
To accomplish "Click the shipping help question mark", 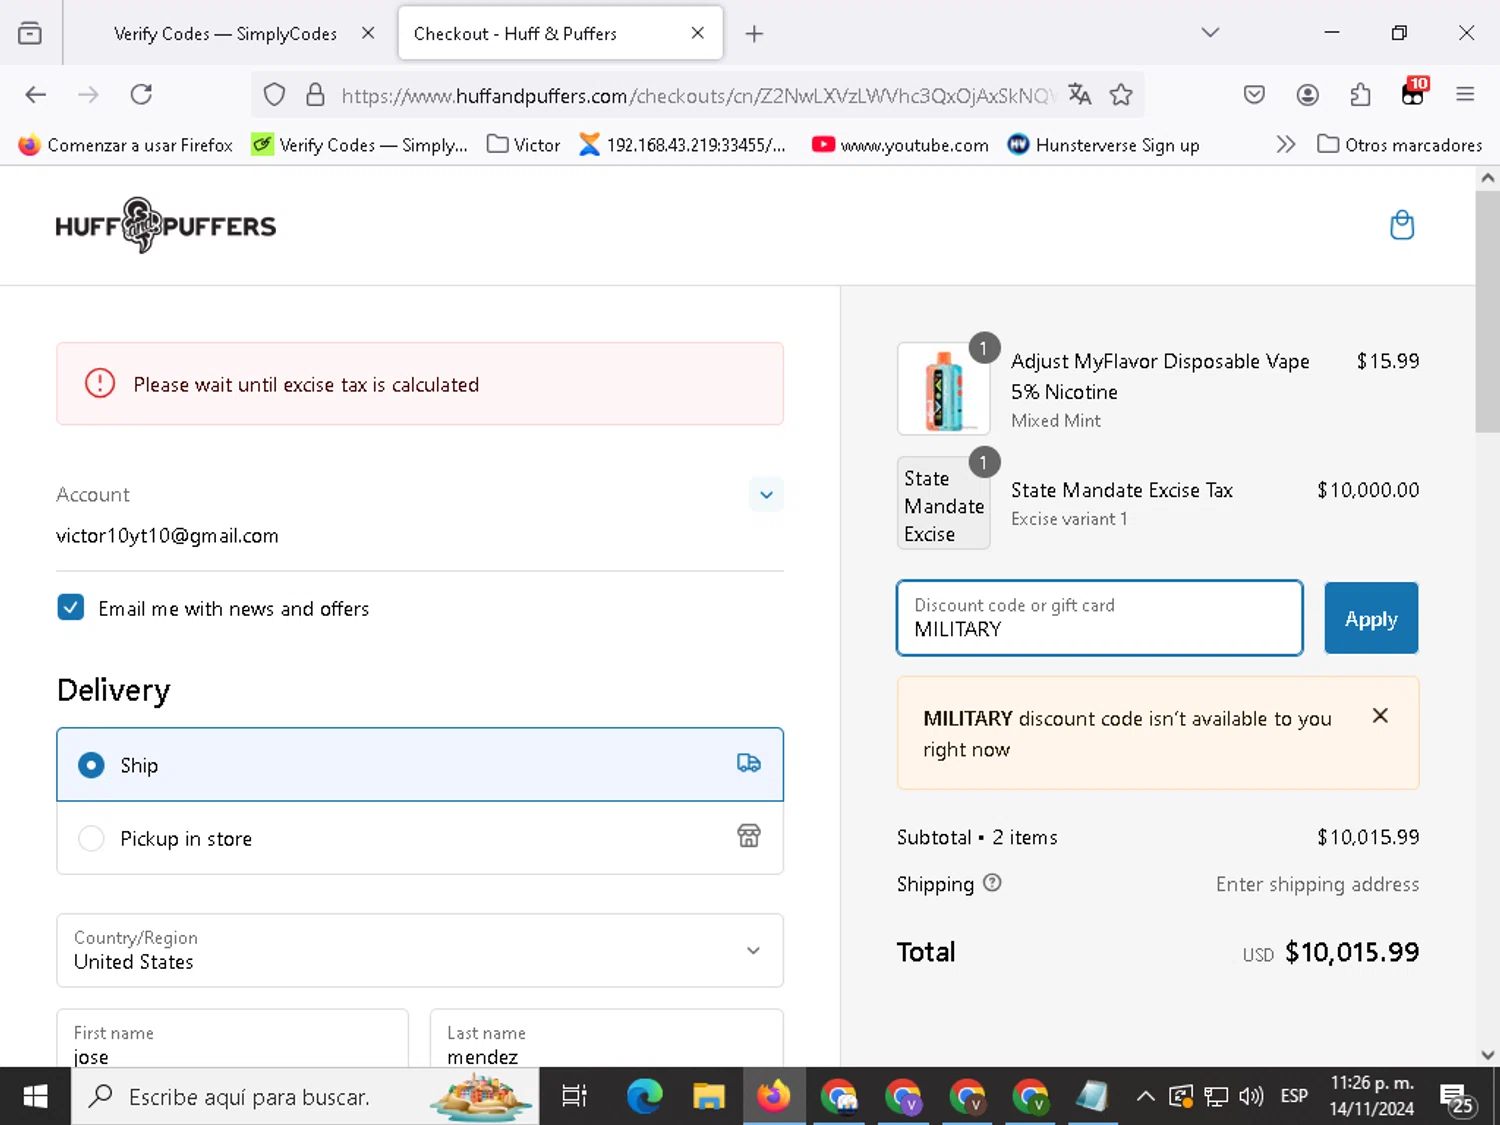I will (x=992, y=883).
